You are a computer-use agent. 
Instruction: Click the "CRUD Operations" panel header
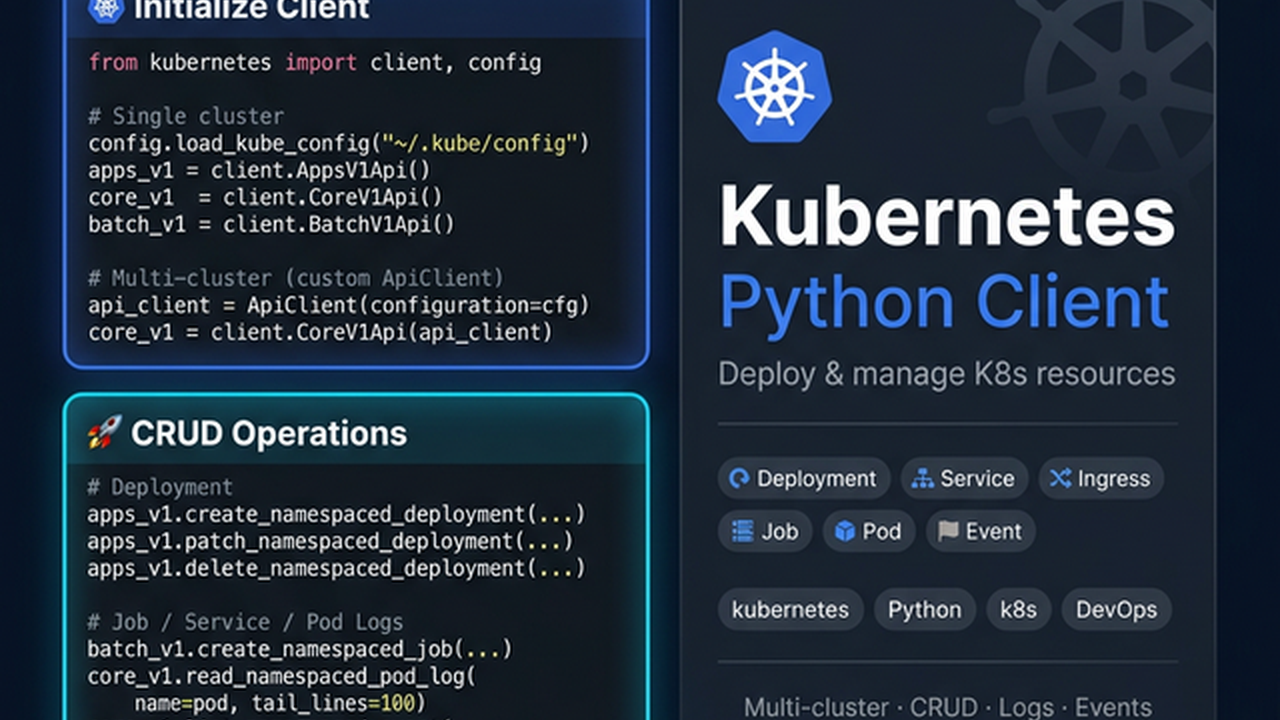[x=269, y=433]
